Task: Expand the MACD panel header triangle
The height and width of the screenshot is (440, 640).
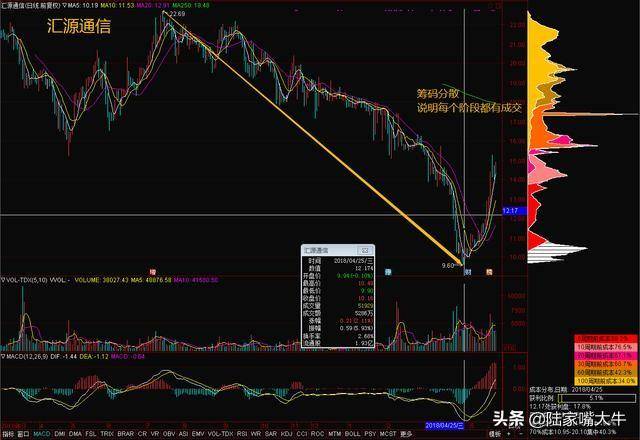Action: tap(3, 356)
